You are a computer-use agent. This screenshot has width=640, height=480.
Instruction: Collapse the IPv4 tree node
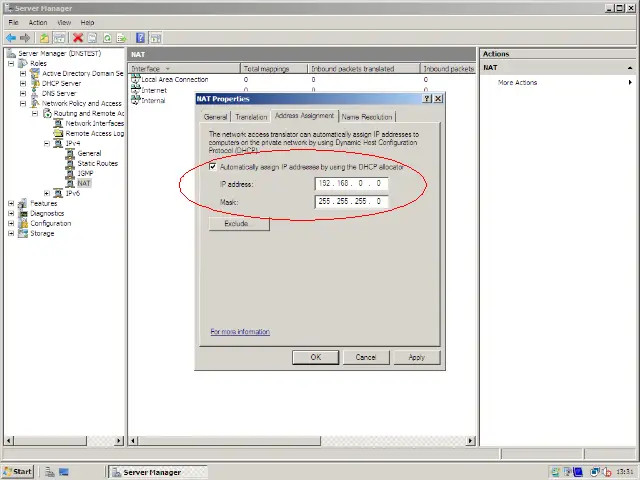click(47, 144)
